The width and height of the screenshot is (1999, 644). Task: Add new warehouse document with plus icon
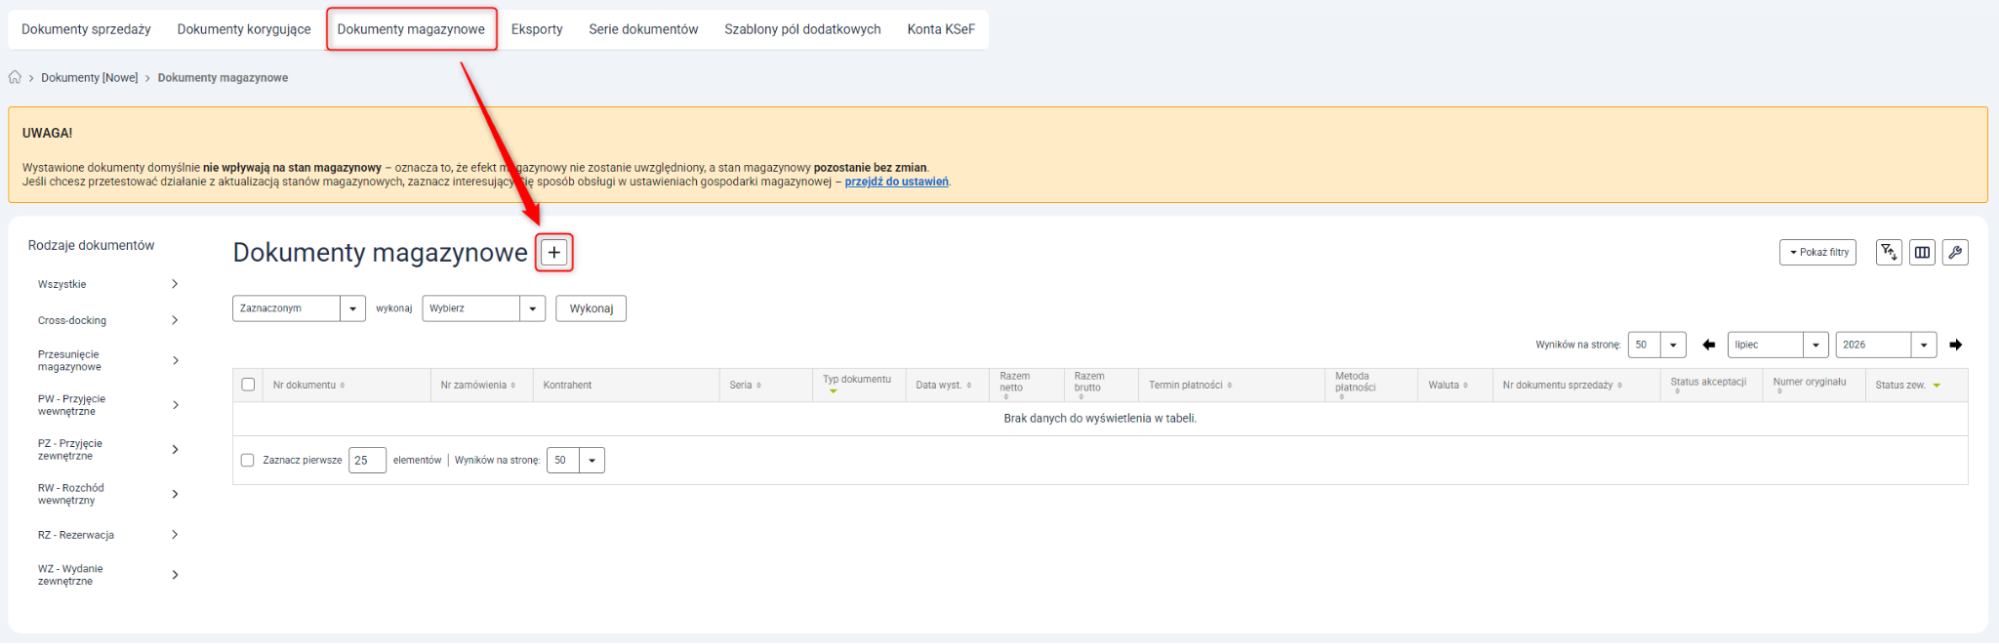[x=554, y=252]
